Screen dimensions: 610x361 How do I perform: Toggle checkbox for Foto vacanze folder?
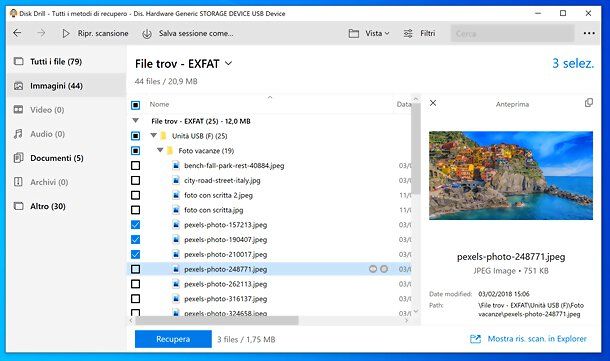pyautogui.click(x=135, y=151)
